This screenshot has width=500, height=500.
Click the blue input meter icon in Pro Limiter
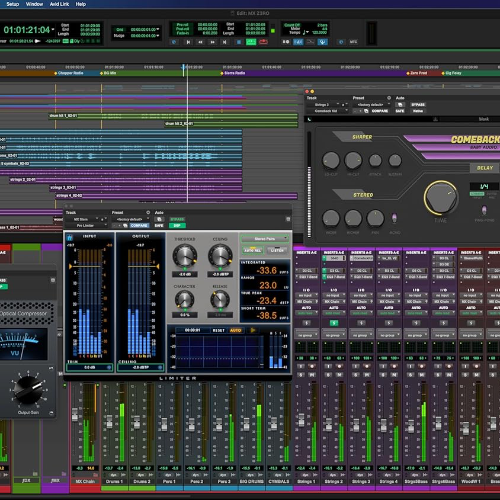pos(70,237)
